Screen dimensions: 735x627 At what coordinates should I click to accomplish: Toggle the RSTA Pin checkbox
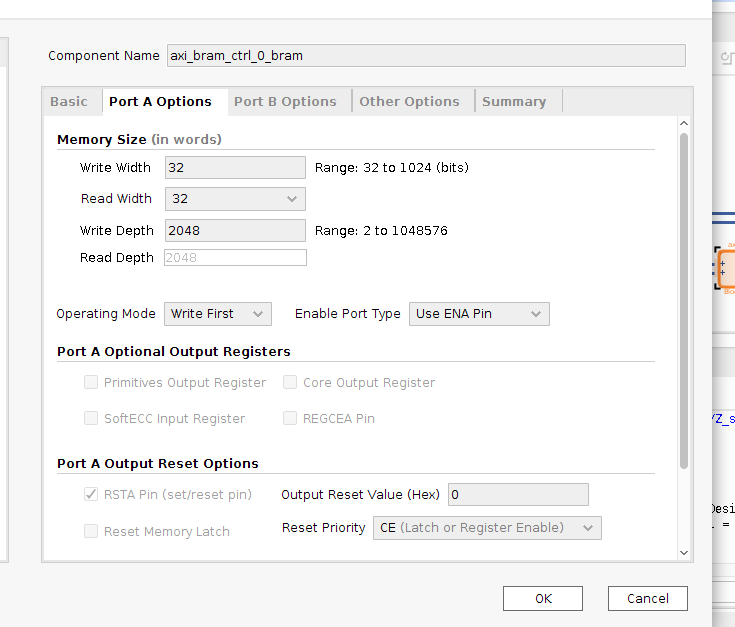tap(92, 495)
